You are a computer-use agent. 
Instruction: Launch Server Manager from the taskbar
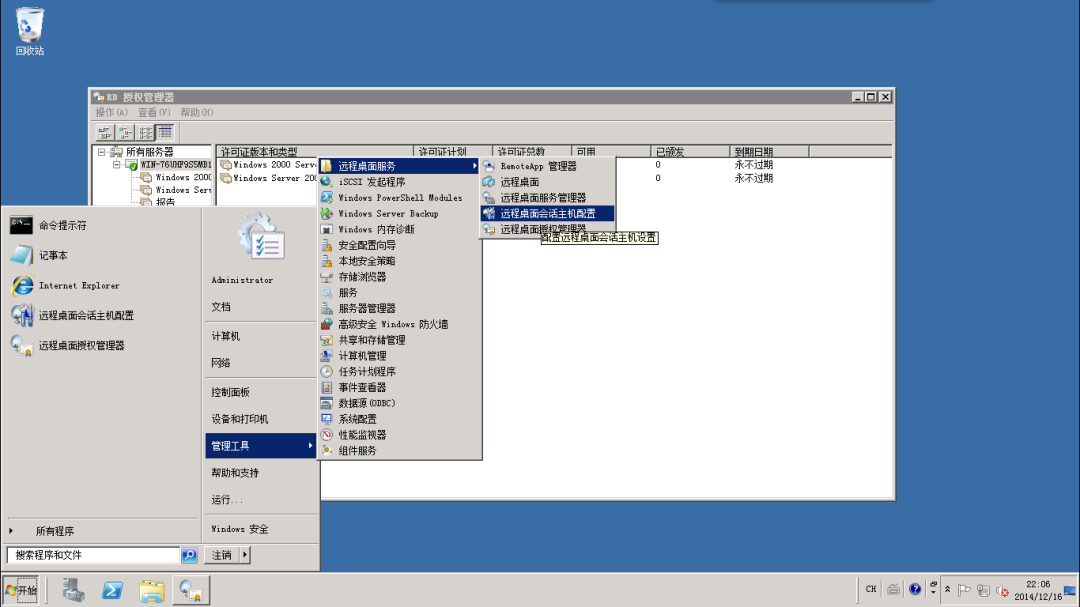pyautogui.click(x=73, y=590)
